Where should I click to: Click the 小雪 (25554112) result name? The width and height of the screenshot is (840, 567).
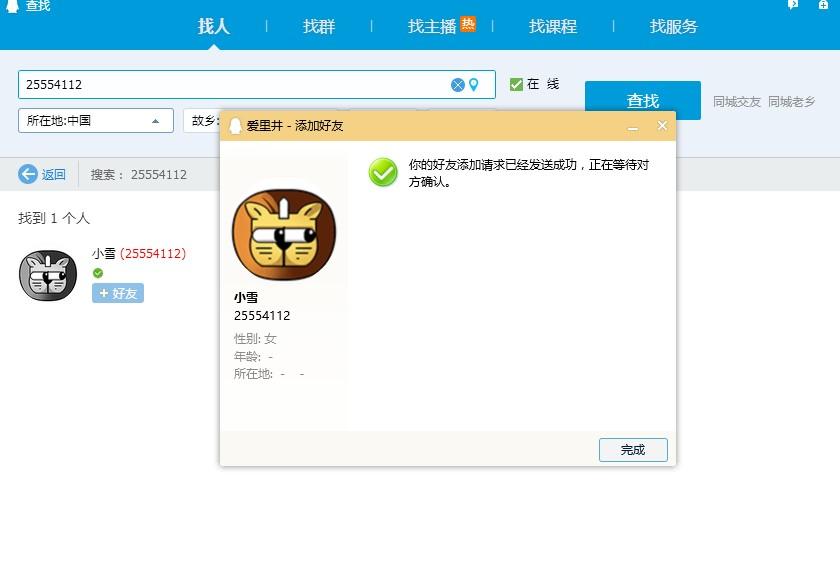(139, 253)
